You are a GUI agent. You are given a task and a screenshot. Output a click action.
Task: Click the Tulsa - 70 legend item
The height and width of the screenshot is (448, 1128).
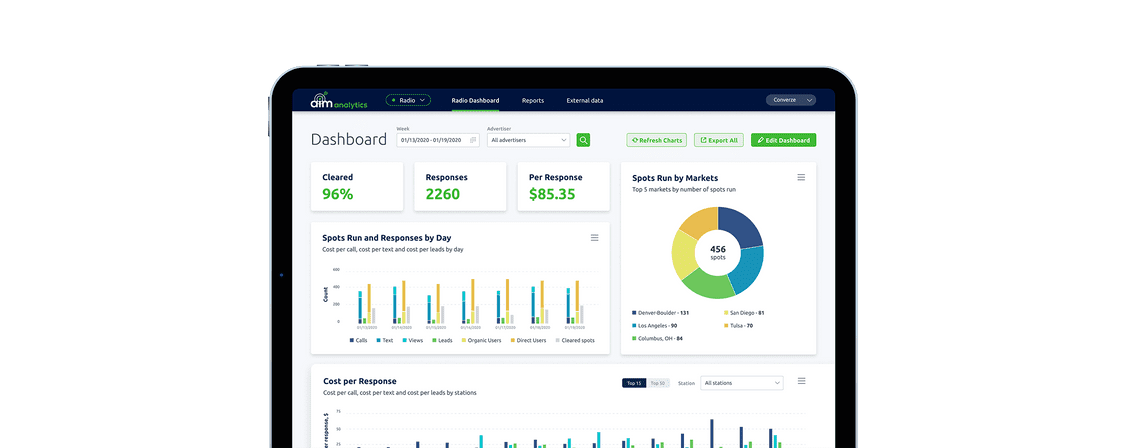pyautogui.click(x=740, y=326)
